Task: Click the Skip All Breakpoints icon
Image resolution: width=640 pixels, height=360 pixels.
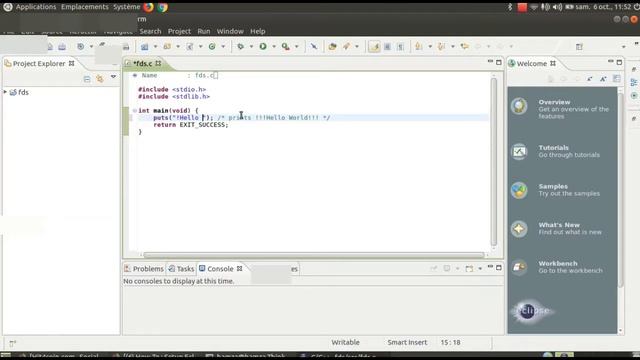Action: click(313, 47)
